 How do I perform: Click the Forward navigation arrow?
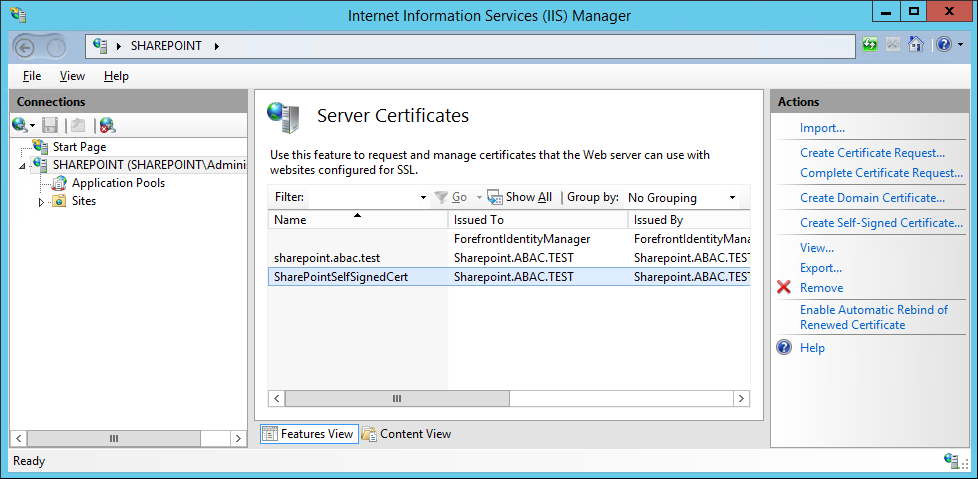pos(56,47)
